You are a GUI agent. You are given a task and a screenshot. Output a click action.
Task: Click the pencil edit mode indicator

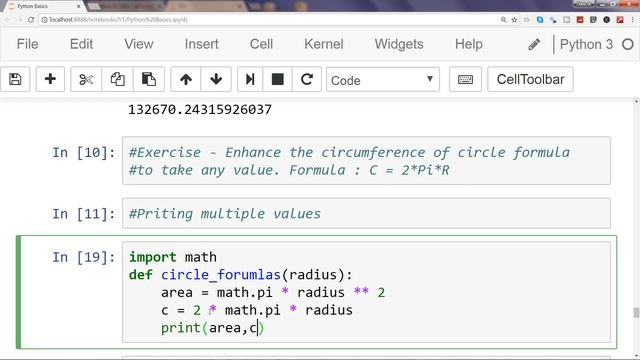534,44
